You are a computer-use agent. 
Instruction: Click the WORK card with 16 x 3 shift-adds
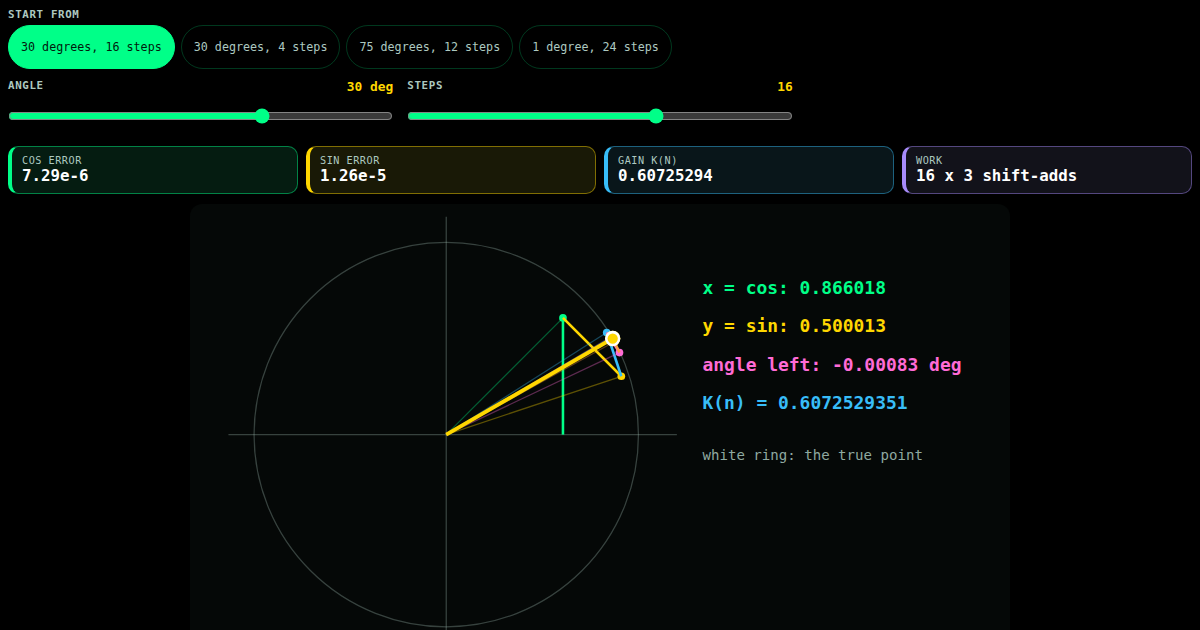1047,170
